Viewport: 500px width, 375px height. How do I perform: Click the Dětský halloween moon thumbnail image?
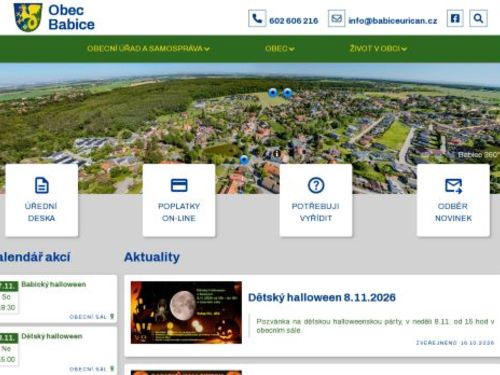pyautogui.click(x=186, y=312)
